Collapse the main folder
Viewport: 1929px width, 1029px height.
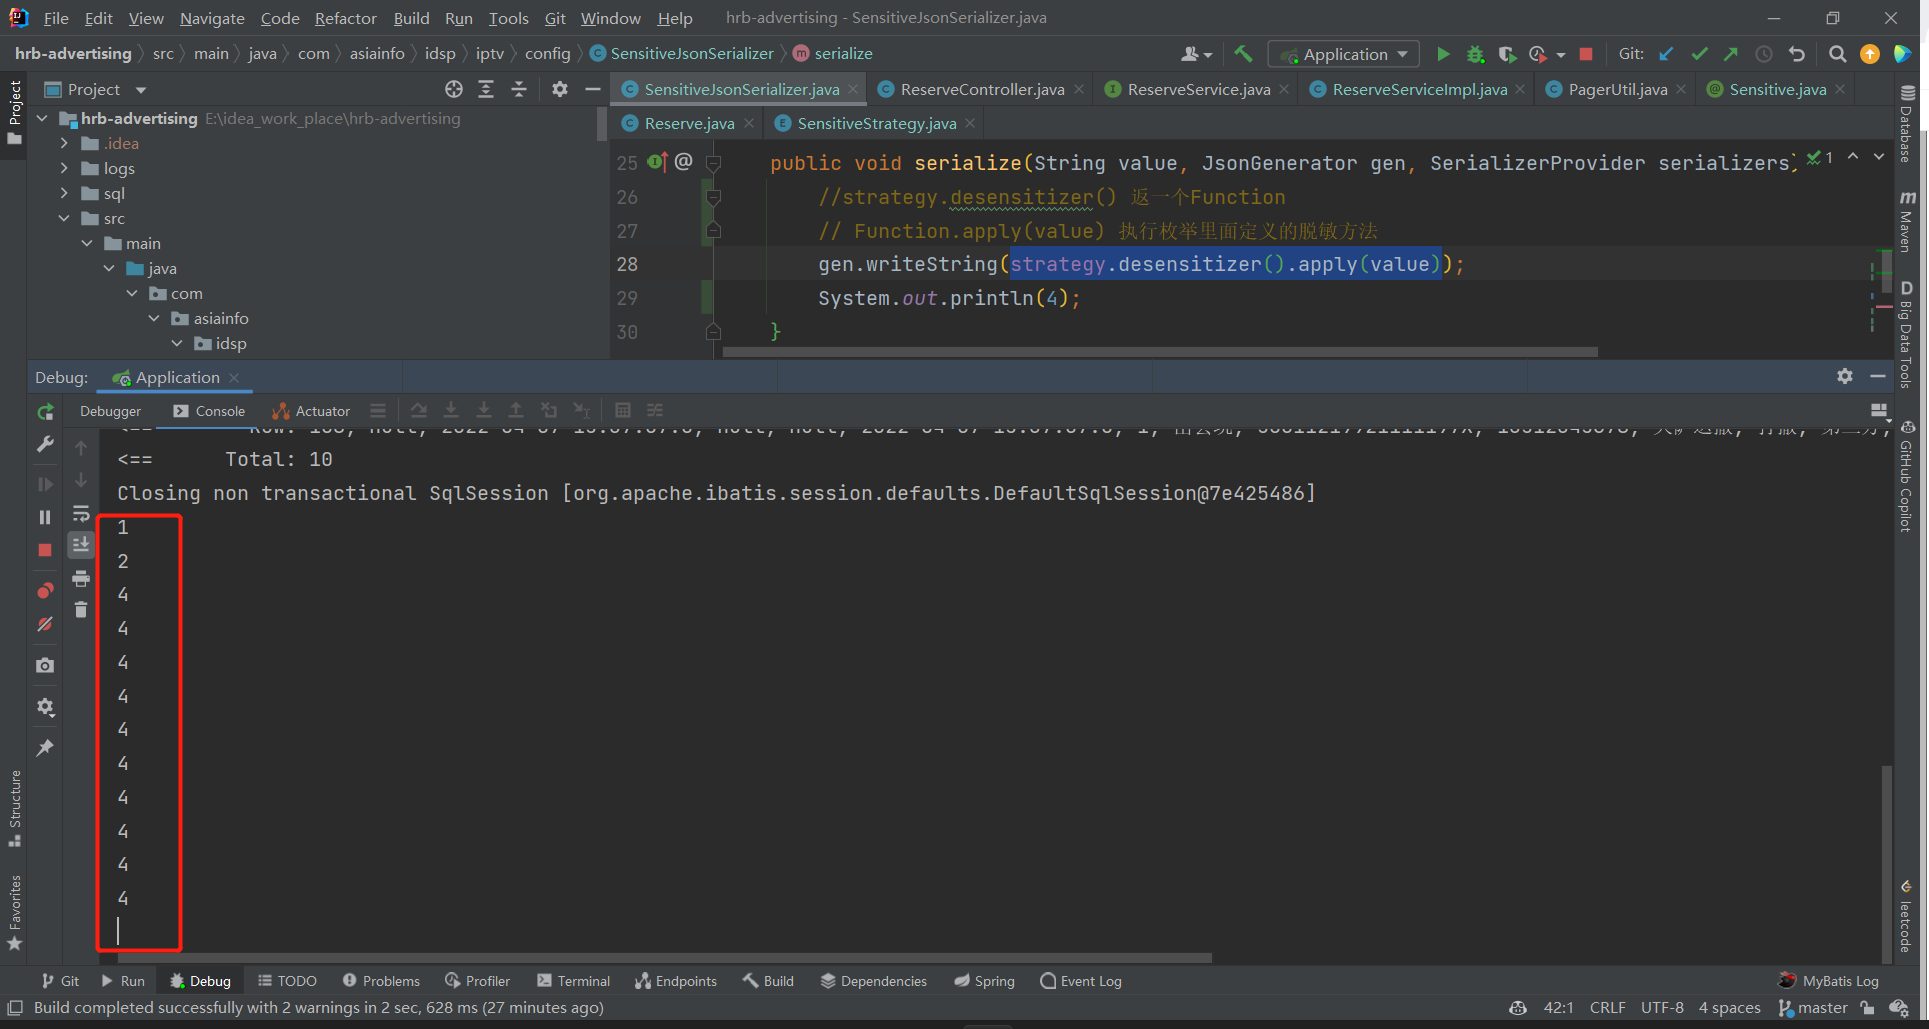tap(87, 243)
